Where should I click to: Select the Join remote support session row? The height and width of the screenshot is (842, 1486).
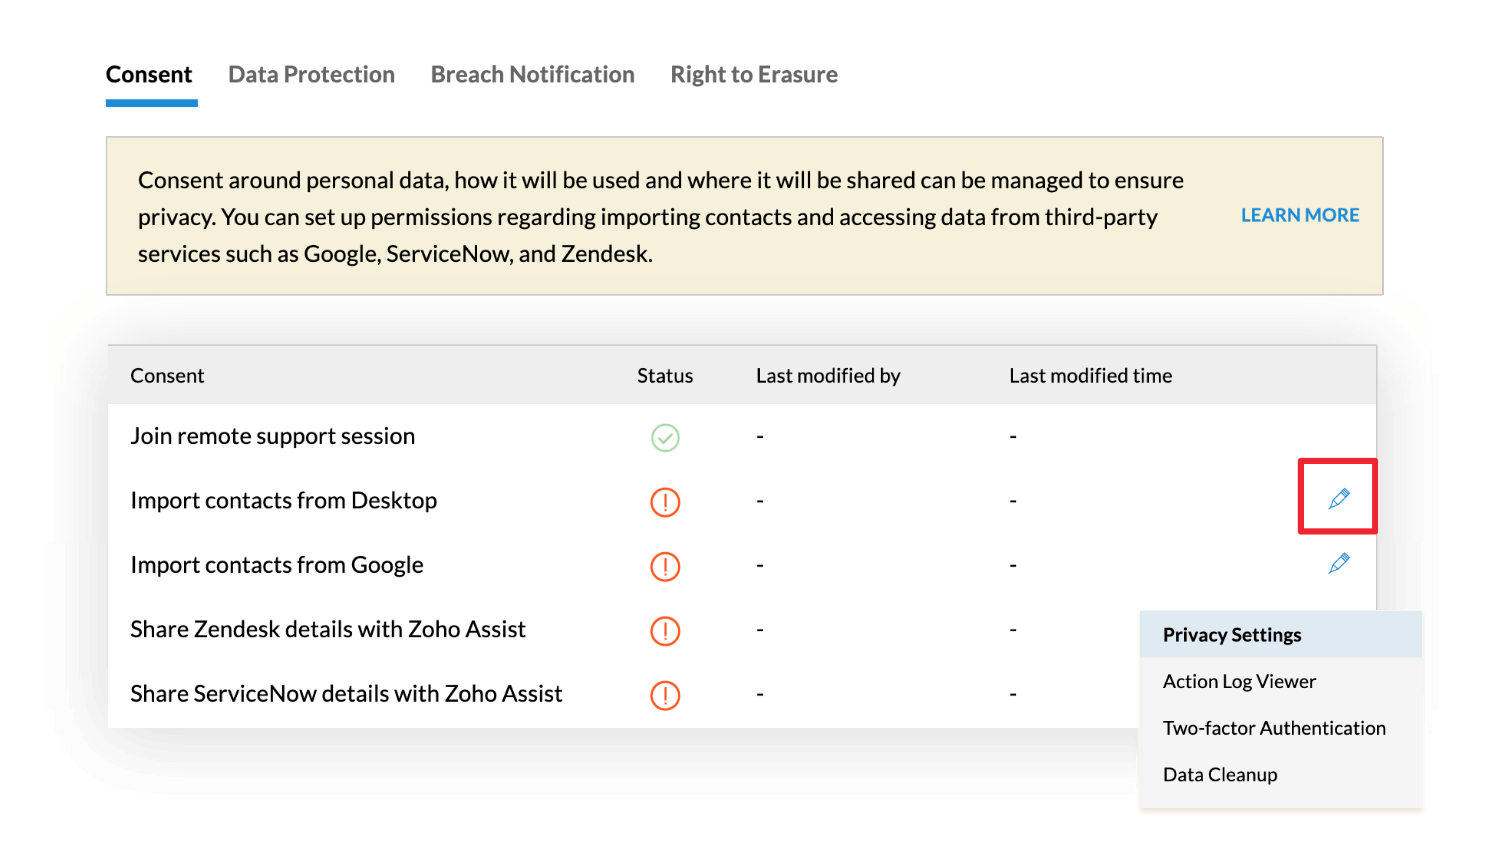pos(273,436)
